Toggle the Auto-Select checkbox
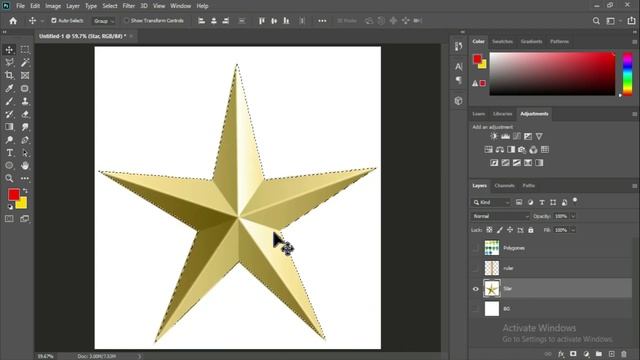Image resolution: width=640 pixels, height=360 pixels. click(53, 20)
